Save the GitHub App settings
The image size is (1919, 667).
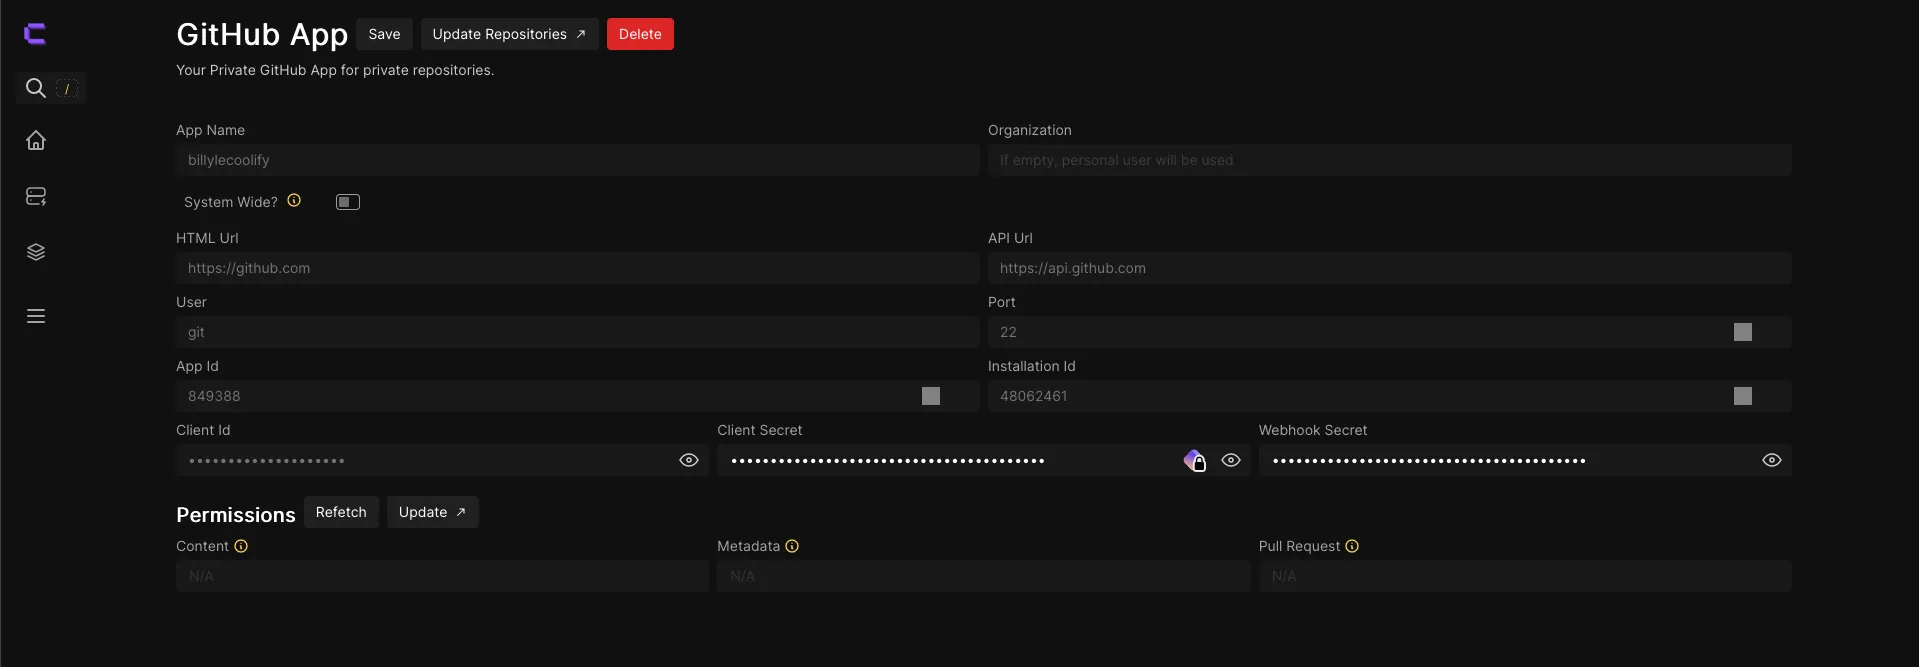(384, 34)
